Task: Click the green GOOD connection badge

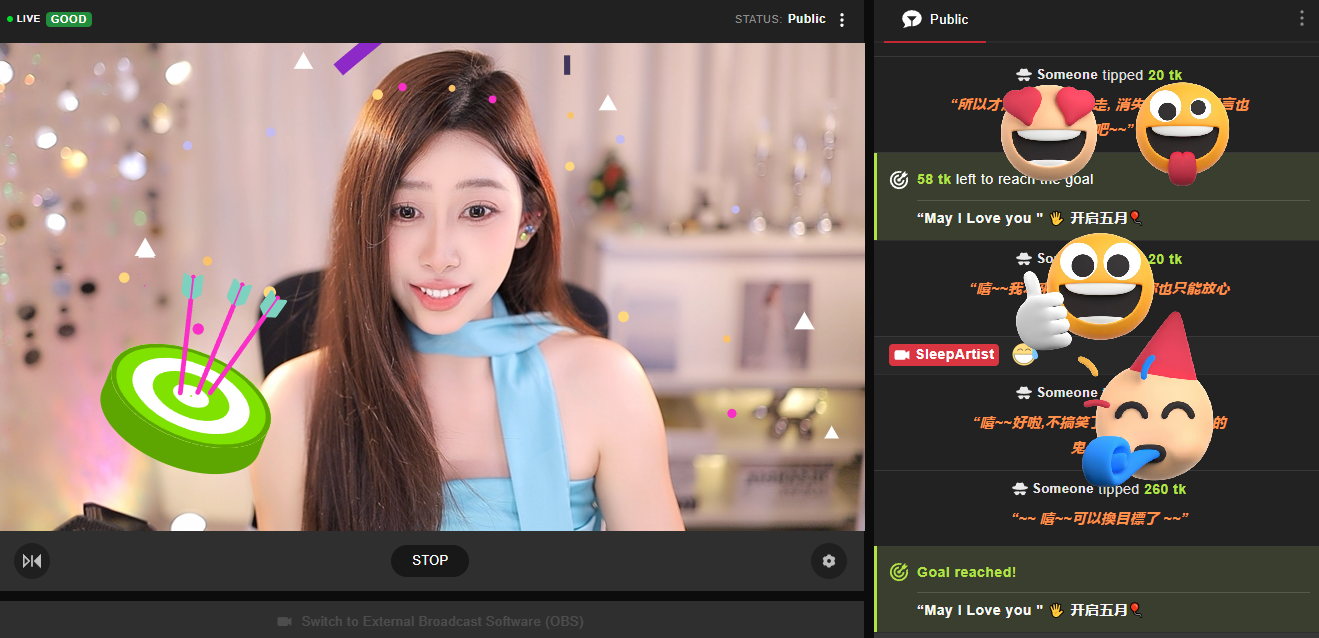Action: tap(69, 19)
